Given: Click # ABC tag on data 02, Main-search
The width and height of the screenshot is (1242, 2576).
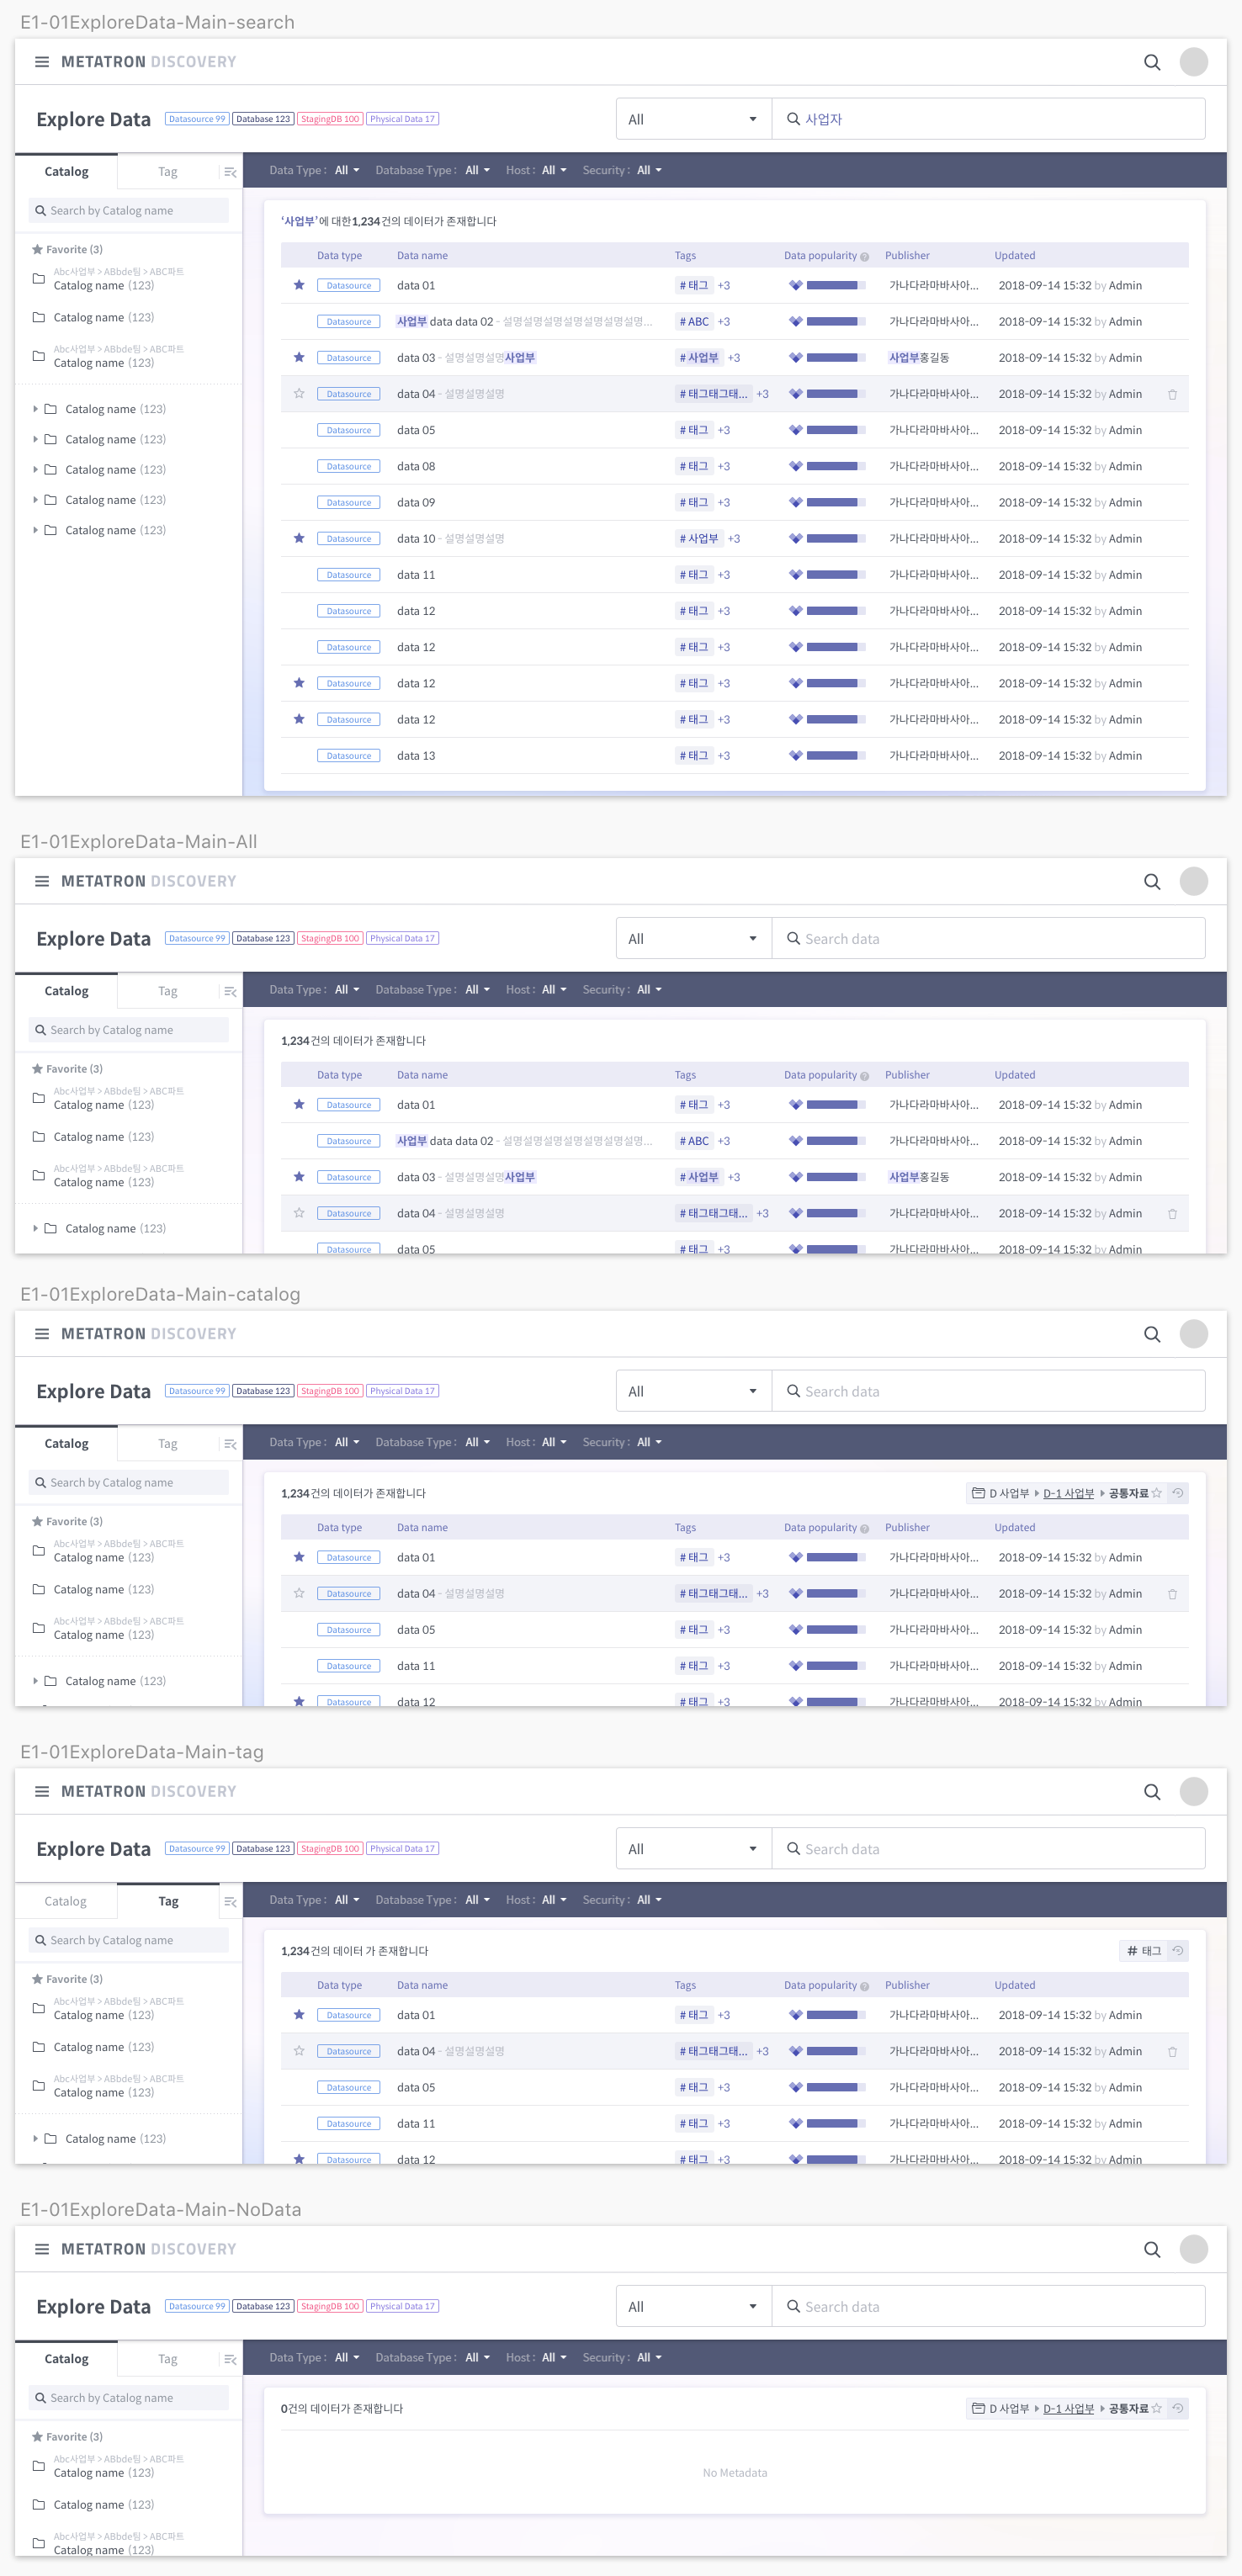Looking at the screenshot, I should (694, 321).
